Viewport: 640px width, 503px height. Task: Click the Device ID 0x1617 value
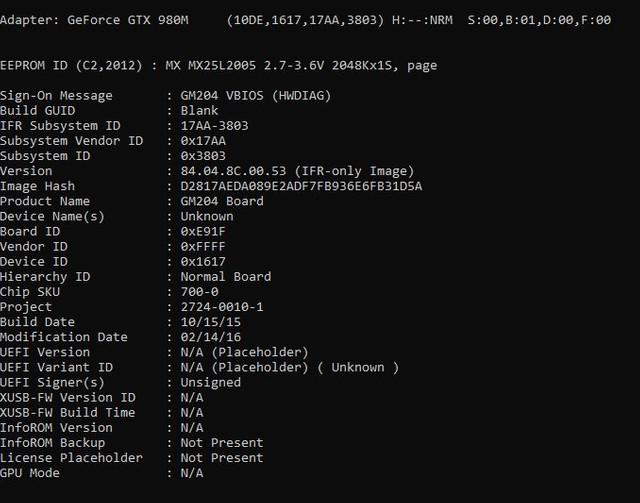pyautogui.click(x=203, y=262)
